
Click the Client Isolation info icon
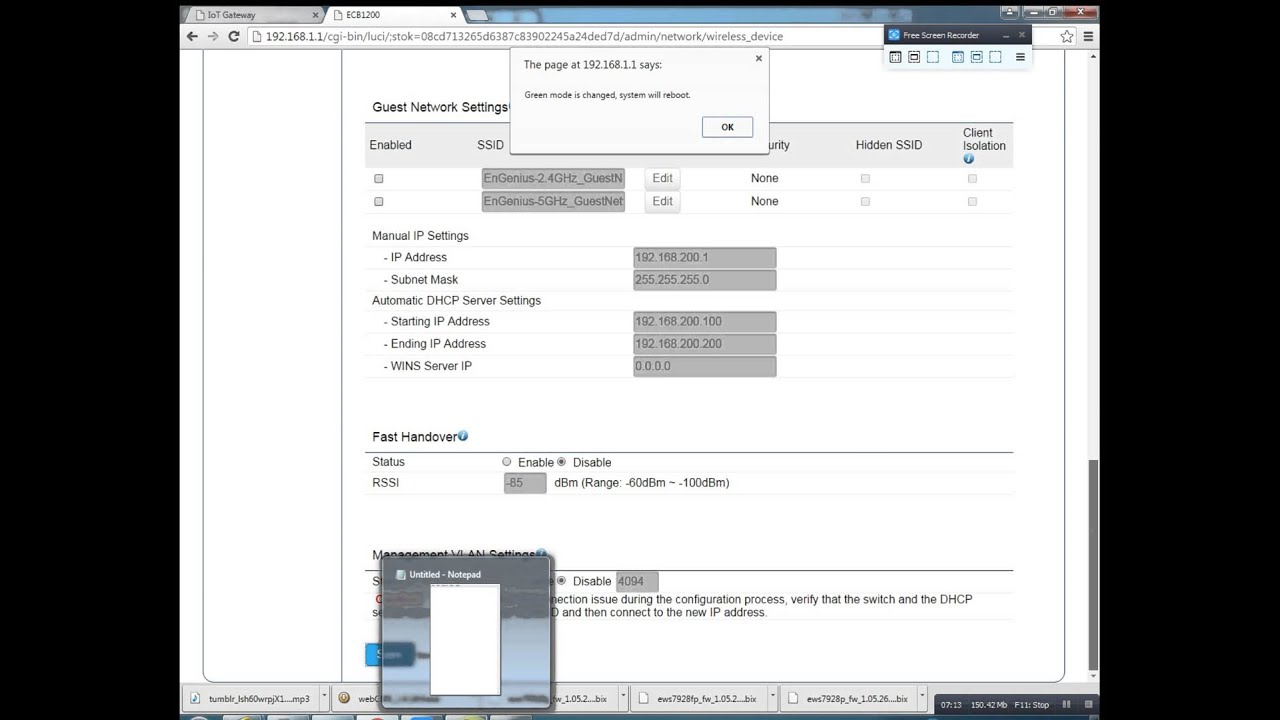tap(968, 159)
